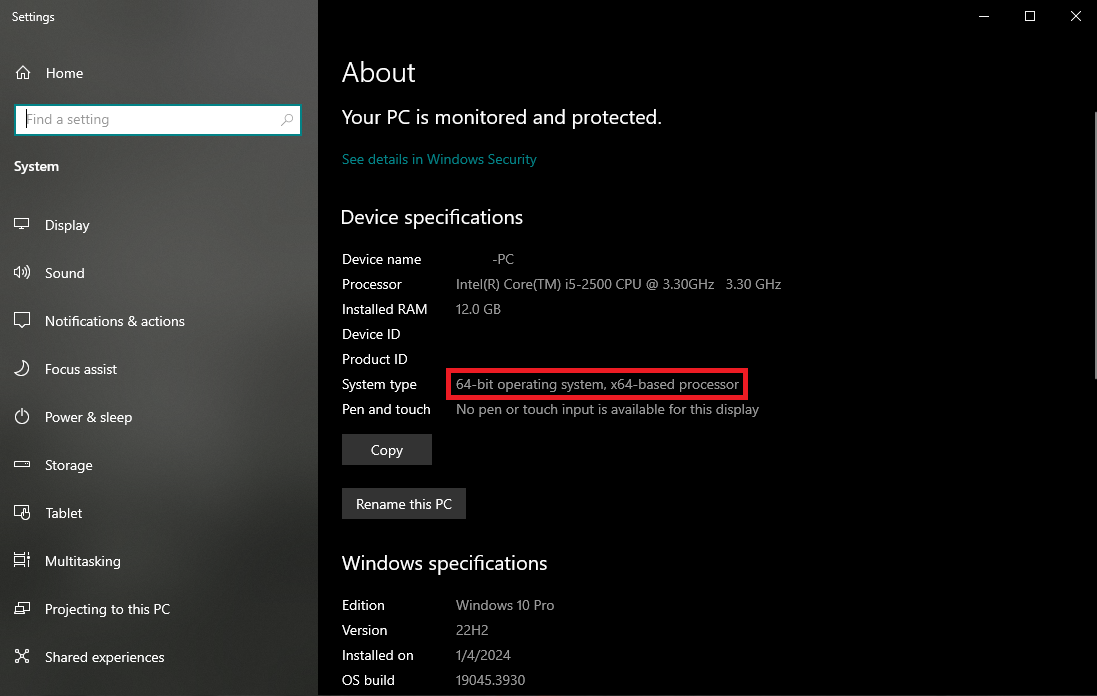Click the Focus assist moon icon

click(x=22, y=369)
